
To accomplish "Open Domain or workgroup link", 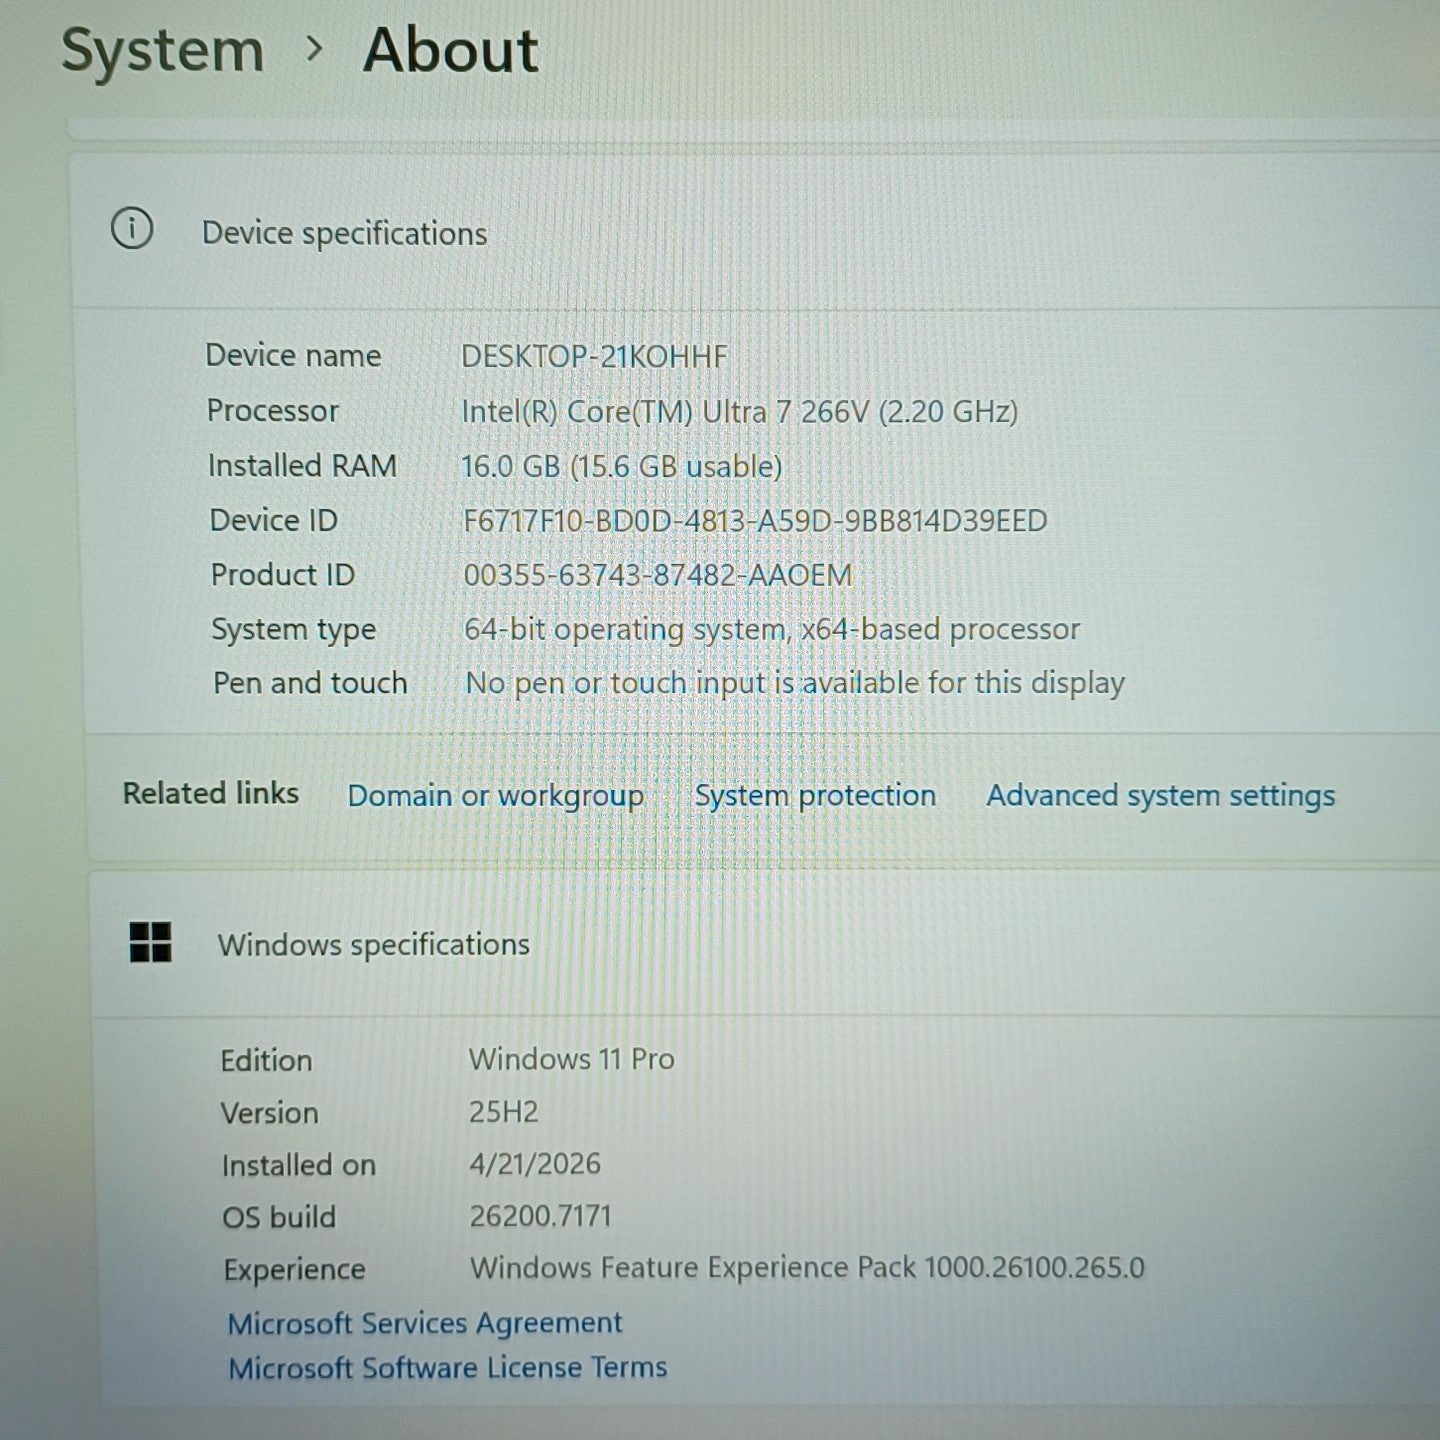I will 496,796.
